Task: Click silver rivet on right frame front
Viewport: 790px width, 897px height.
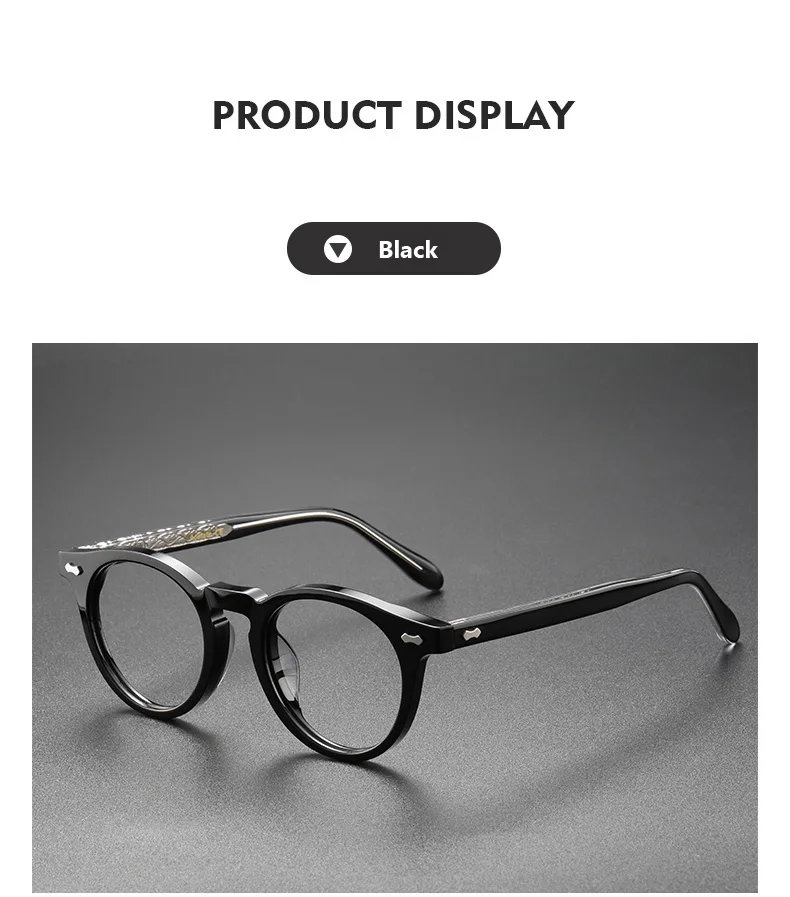Action: click(x=411, y=637)
